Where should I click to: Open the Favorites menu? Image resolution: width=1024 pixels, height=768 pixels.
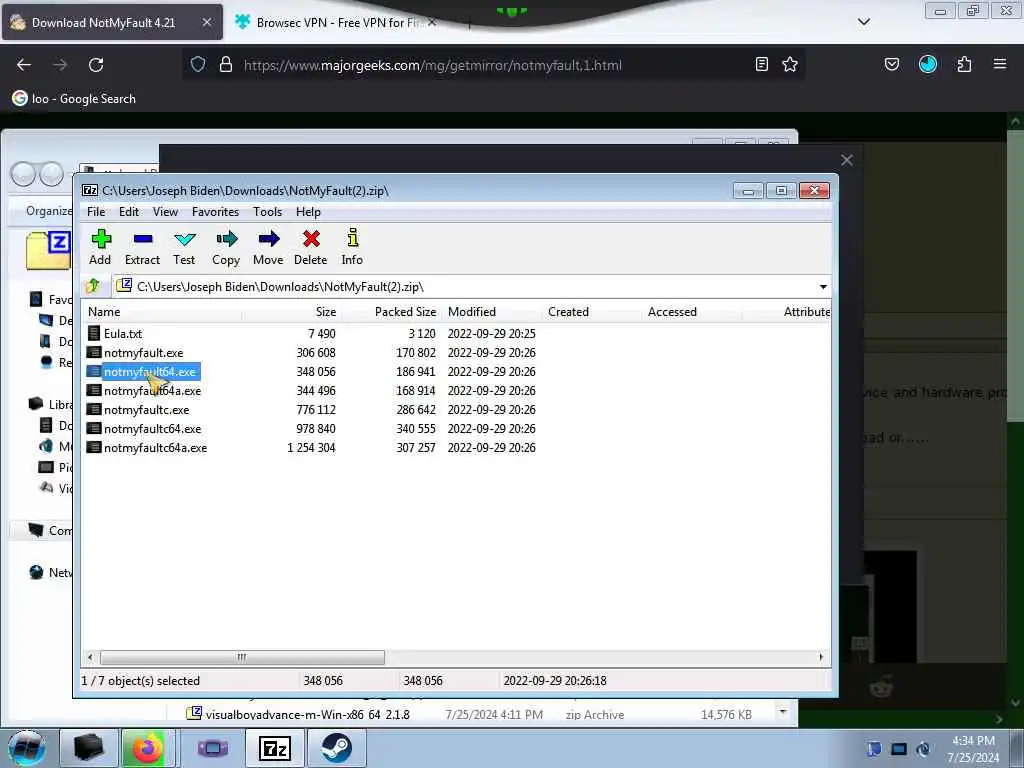[x=215, y=212]
